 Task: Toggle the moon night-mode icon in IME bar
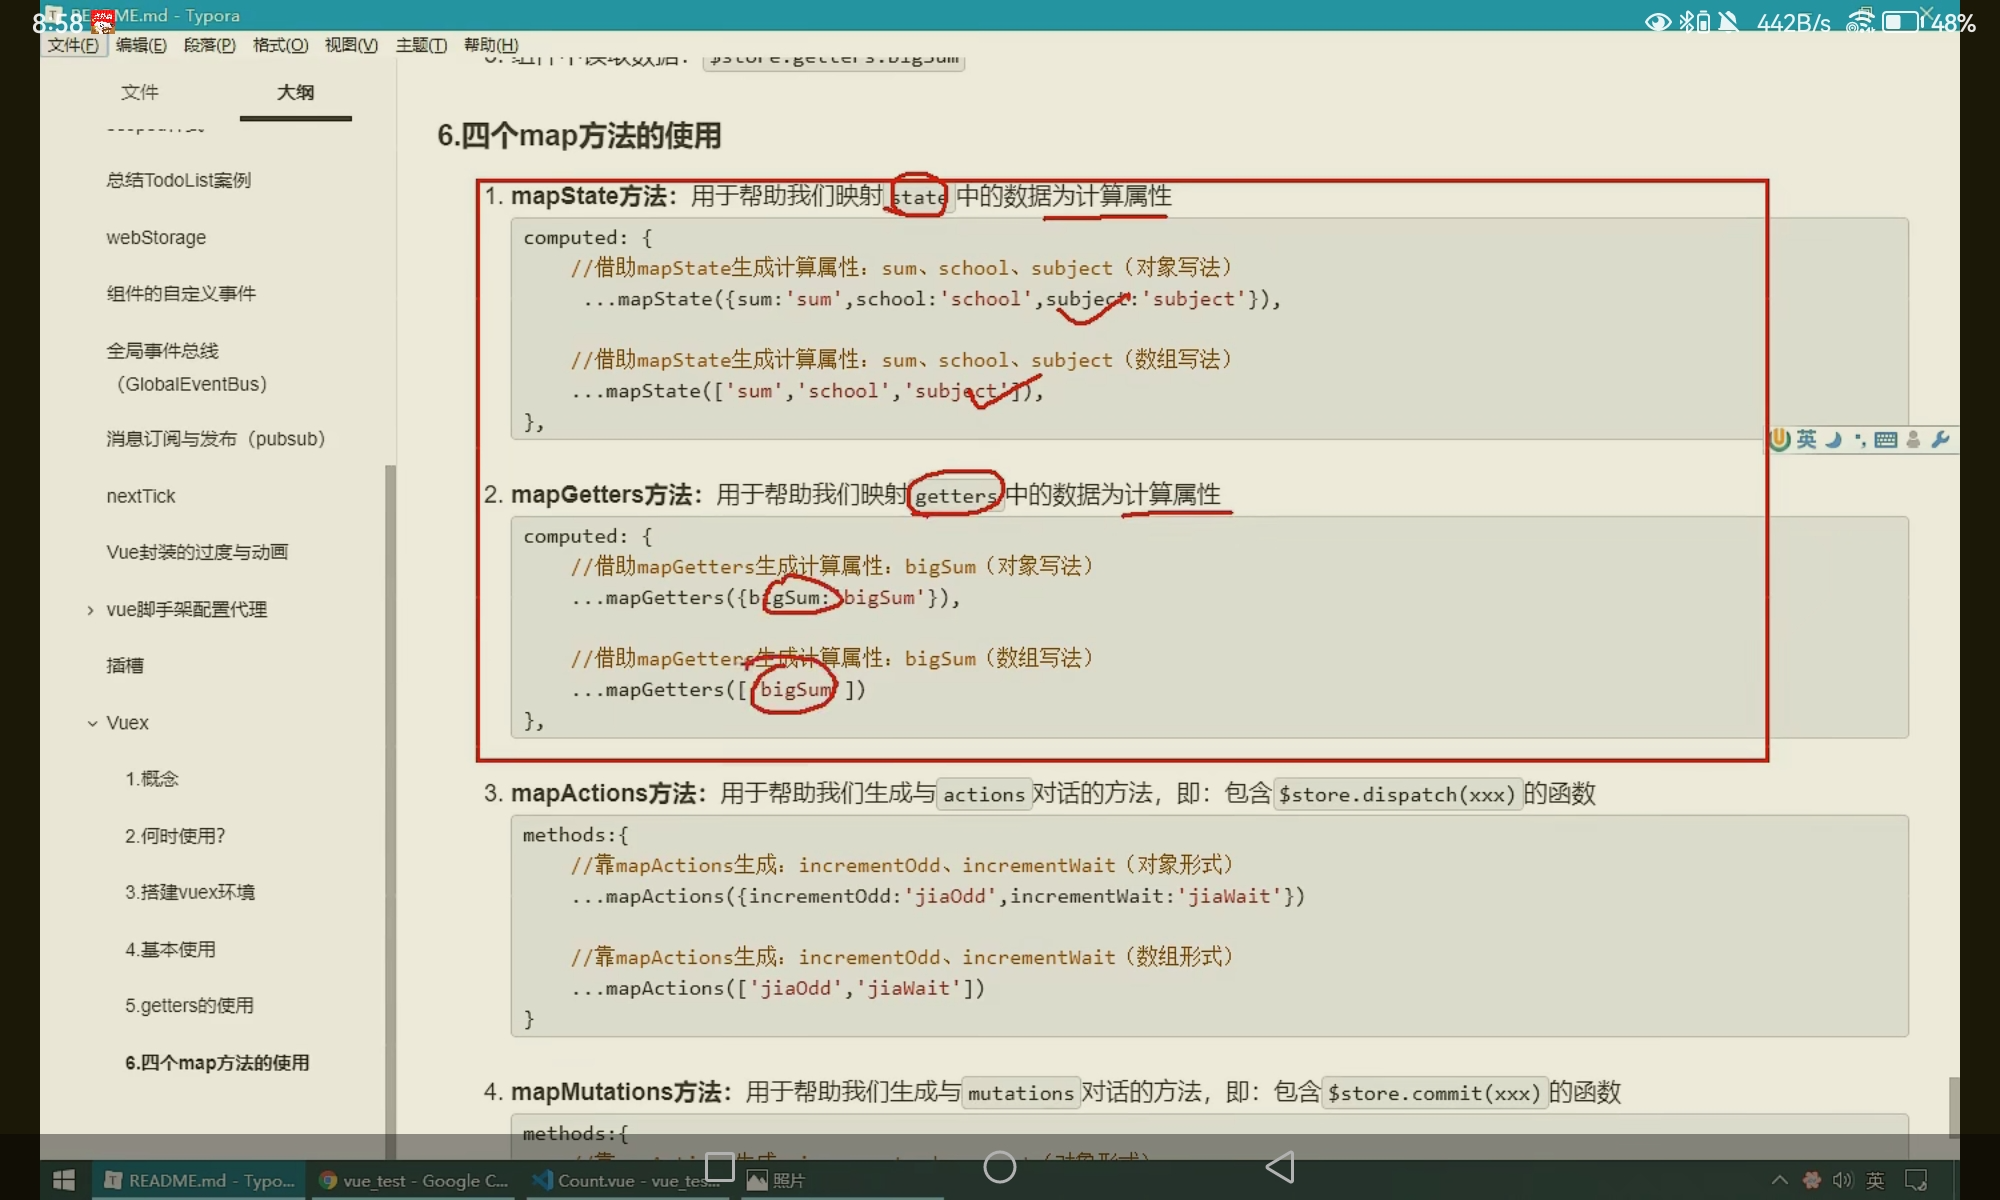(x=1833, y=439)
